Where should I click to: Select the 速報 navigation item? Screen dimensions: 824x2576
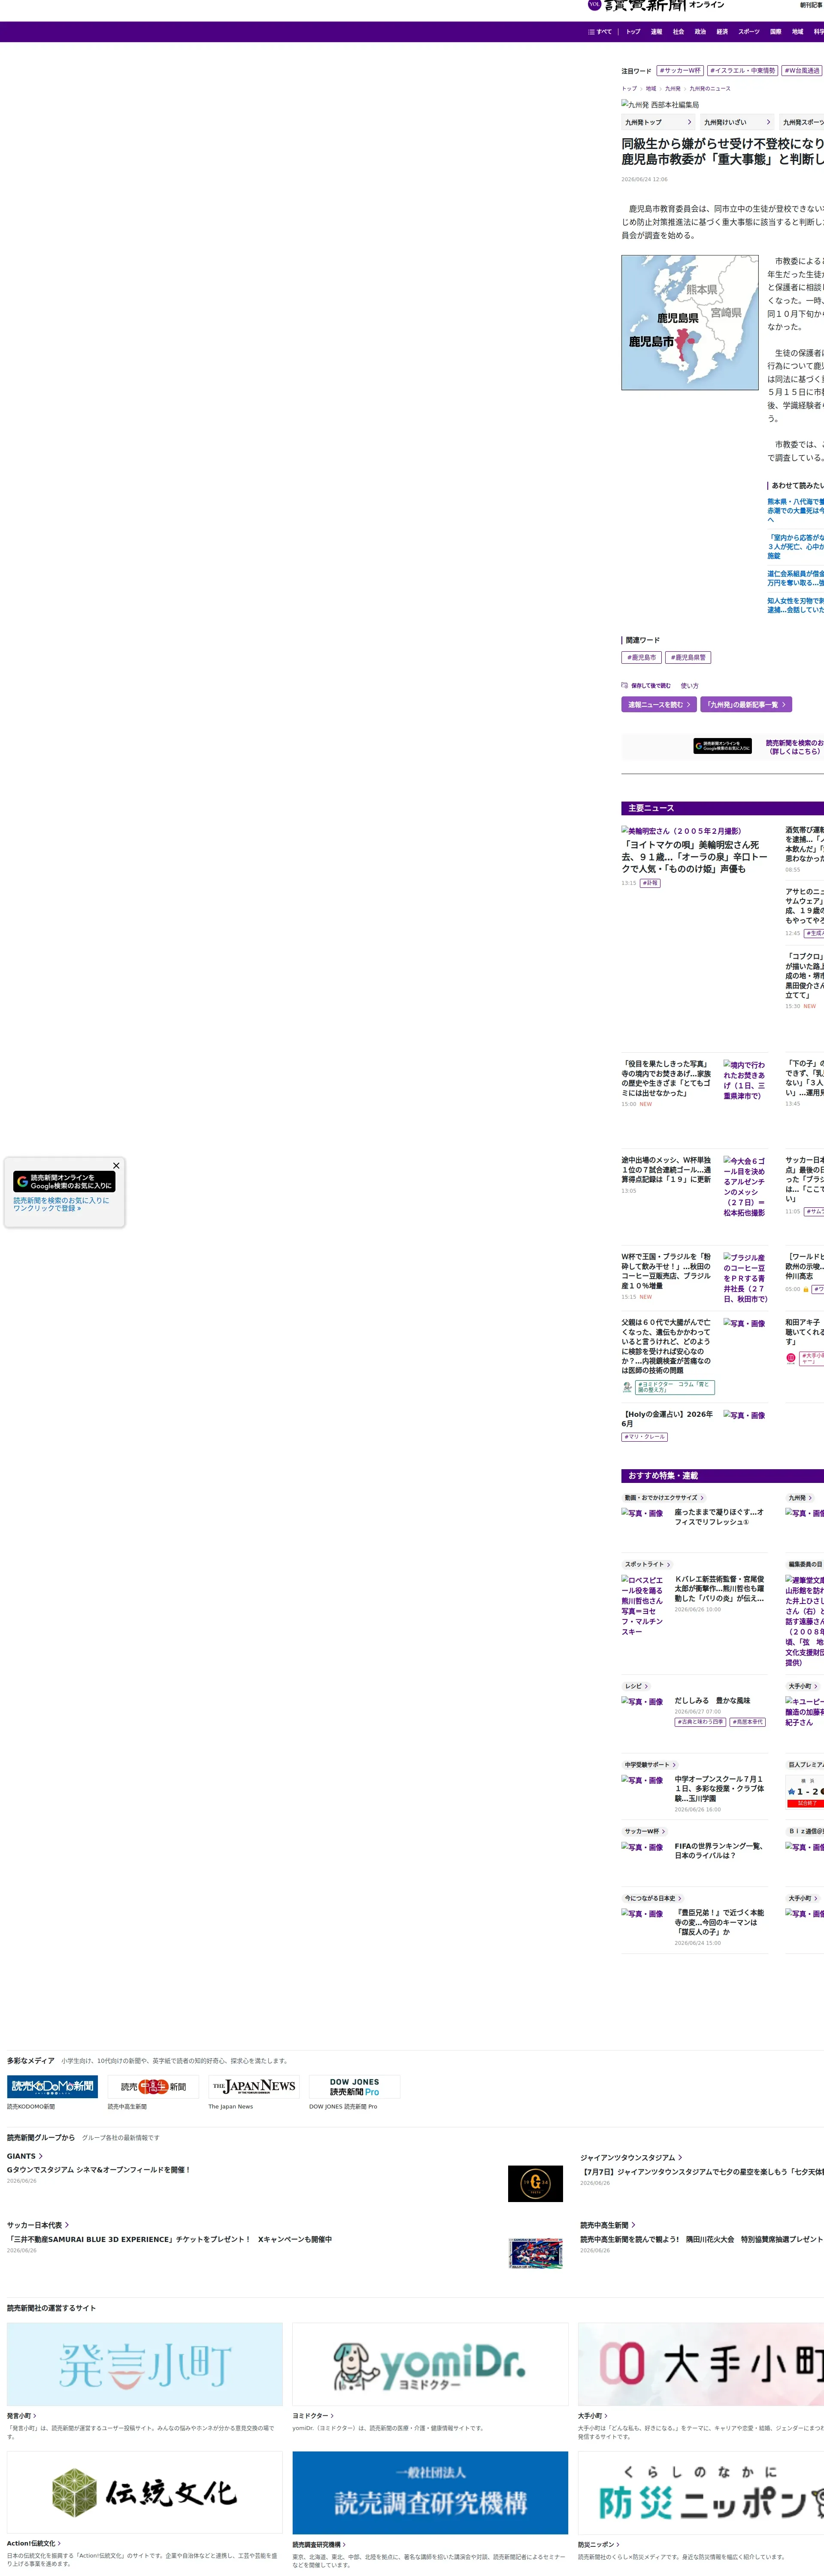[x=656, y=32]
